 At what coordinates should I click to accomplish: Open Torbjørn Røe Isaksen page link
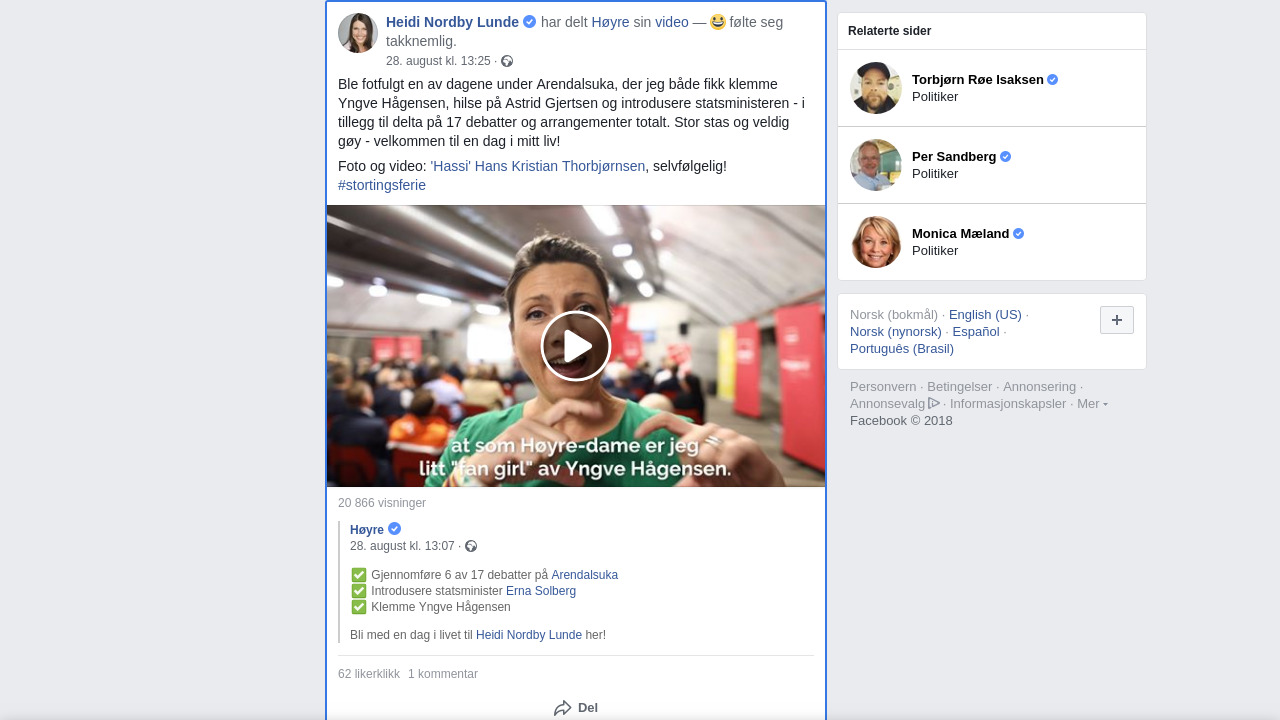coord(978,80)
